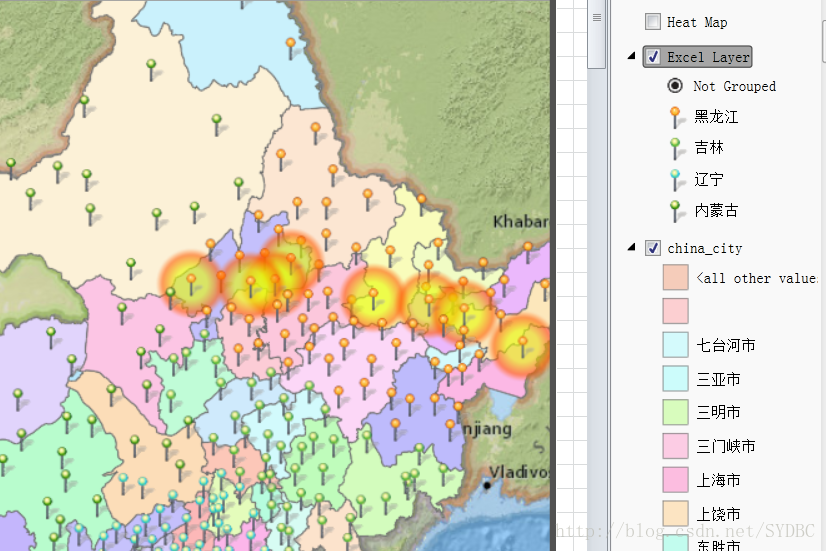
Task: Click the orange pin at map top
Action: pyautogui.click(x=291, y=46)
